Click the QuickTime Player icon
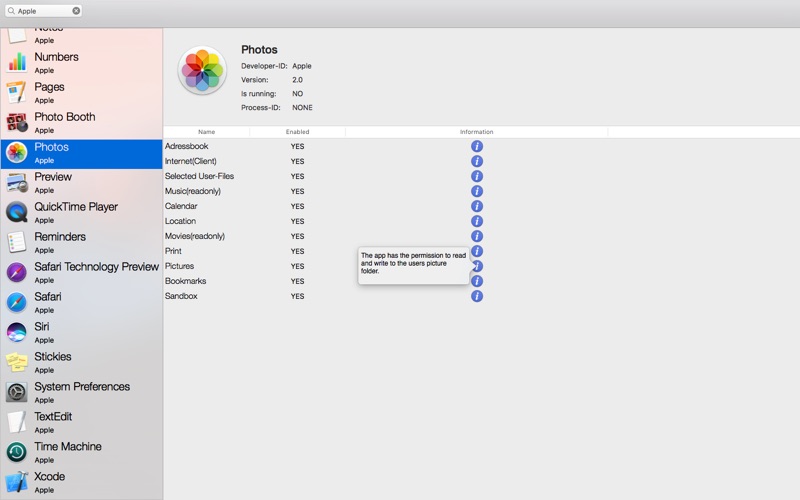800x500 pixels. pyautogui.click(x=17, y=212)
